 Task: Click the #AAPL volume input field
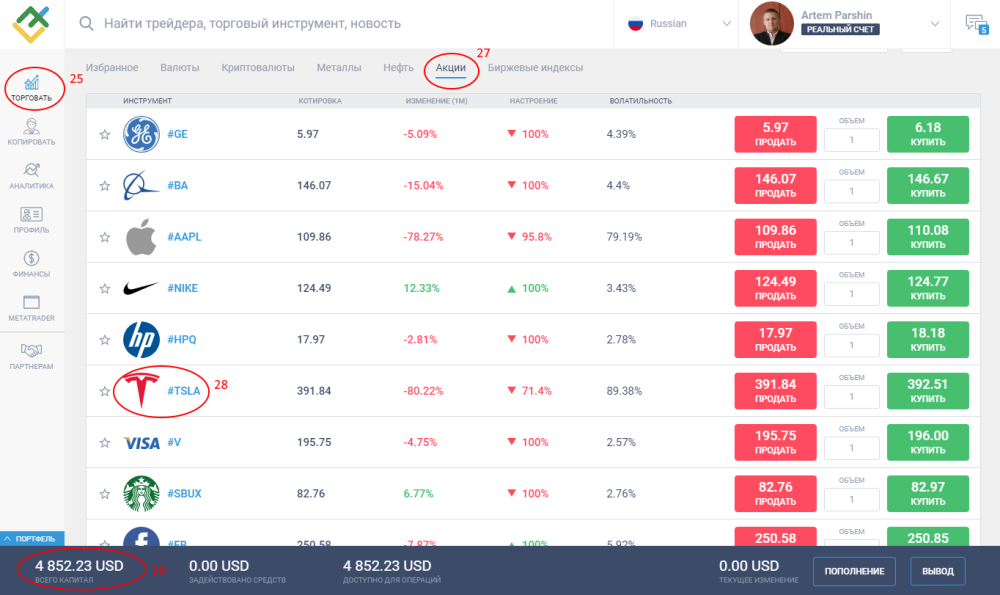pyautogui.click(x=851, y=242)
